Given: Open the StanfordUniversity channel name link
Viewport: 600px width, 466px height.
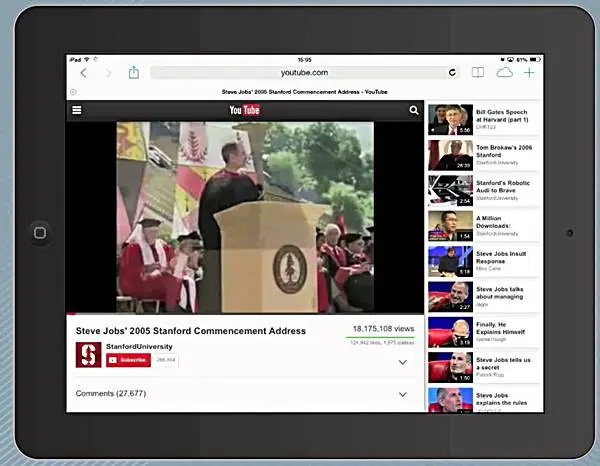Looking at the screenshot, I should coord(139,346).
